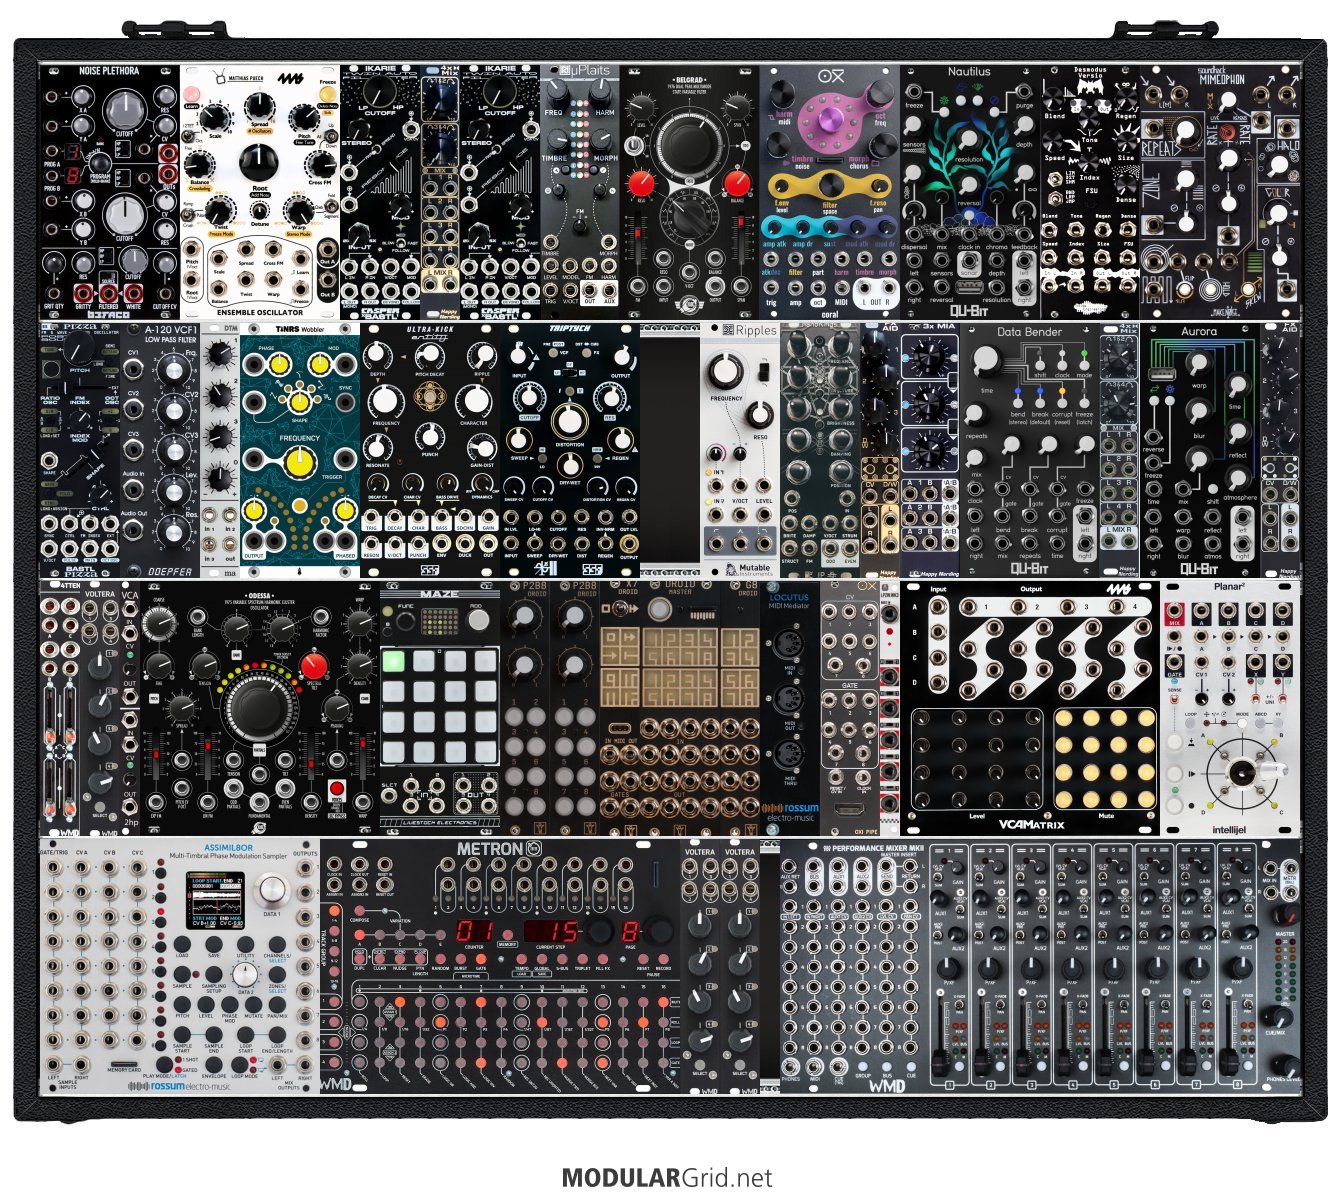Click the Assimil8or DATA 1 encoder knob

(x=272, y=892)
